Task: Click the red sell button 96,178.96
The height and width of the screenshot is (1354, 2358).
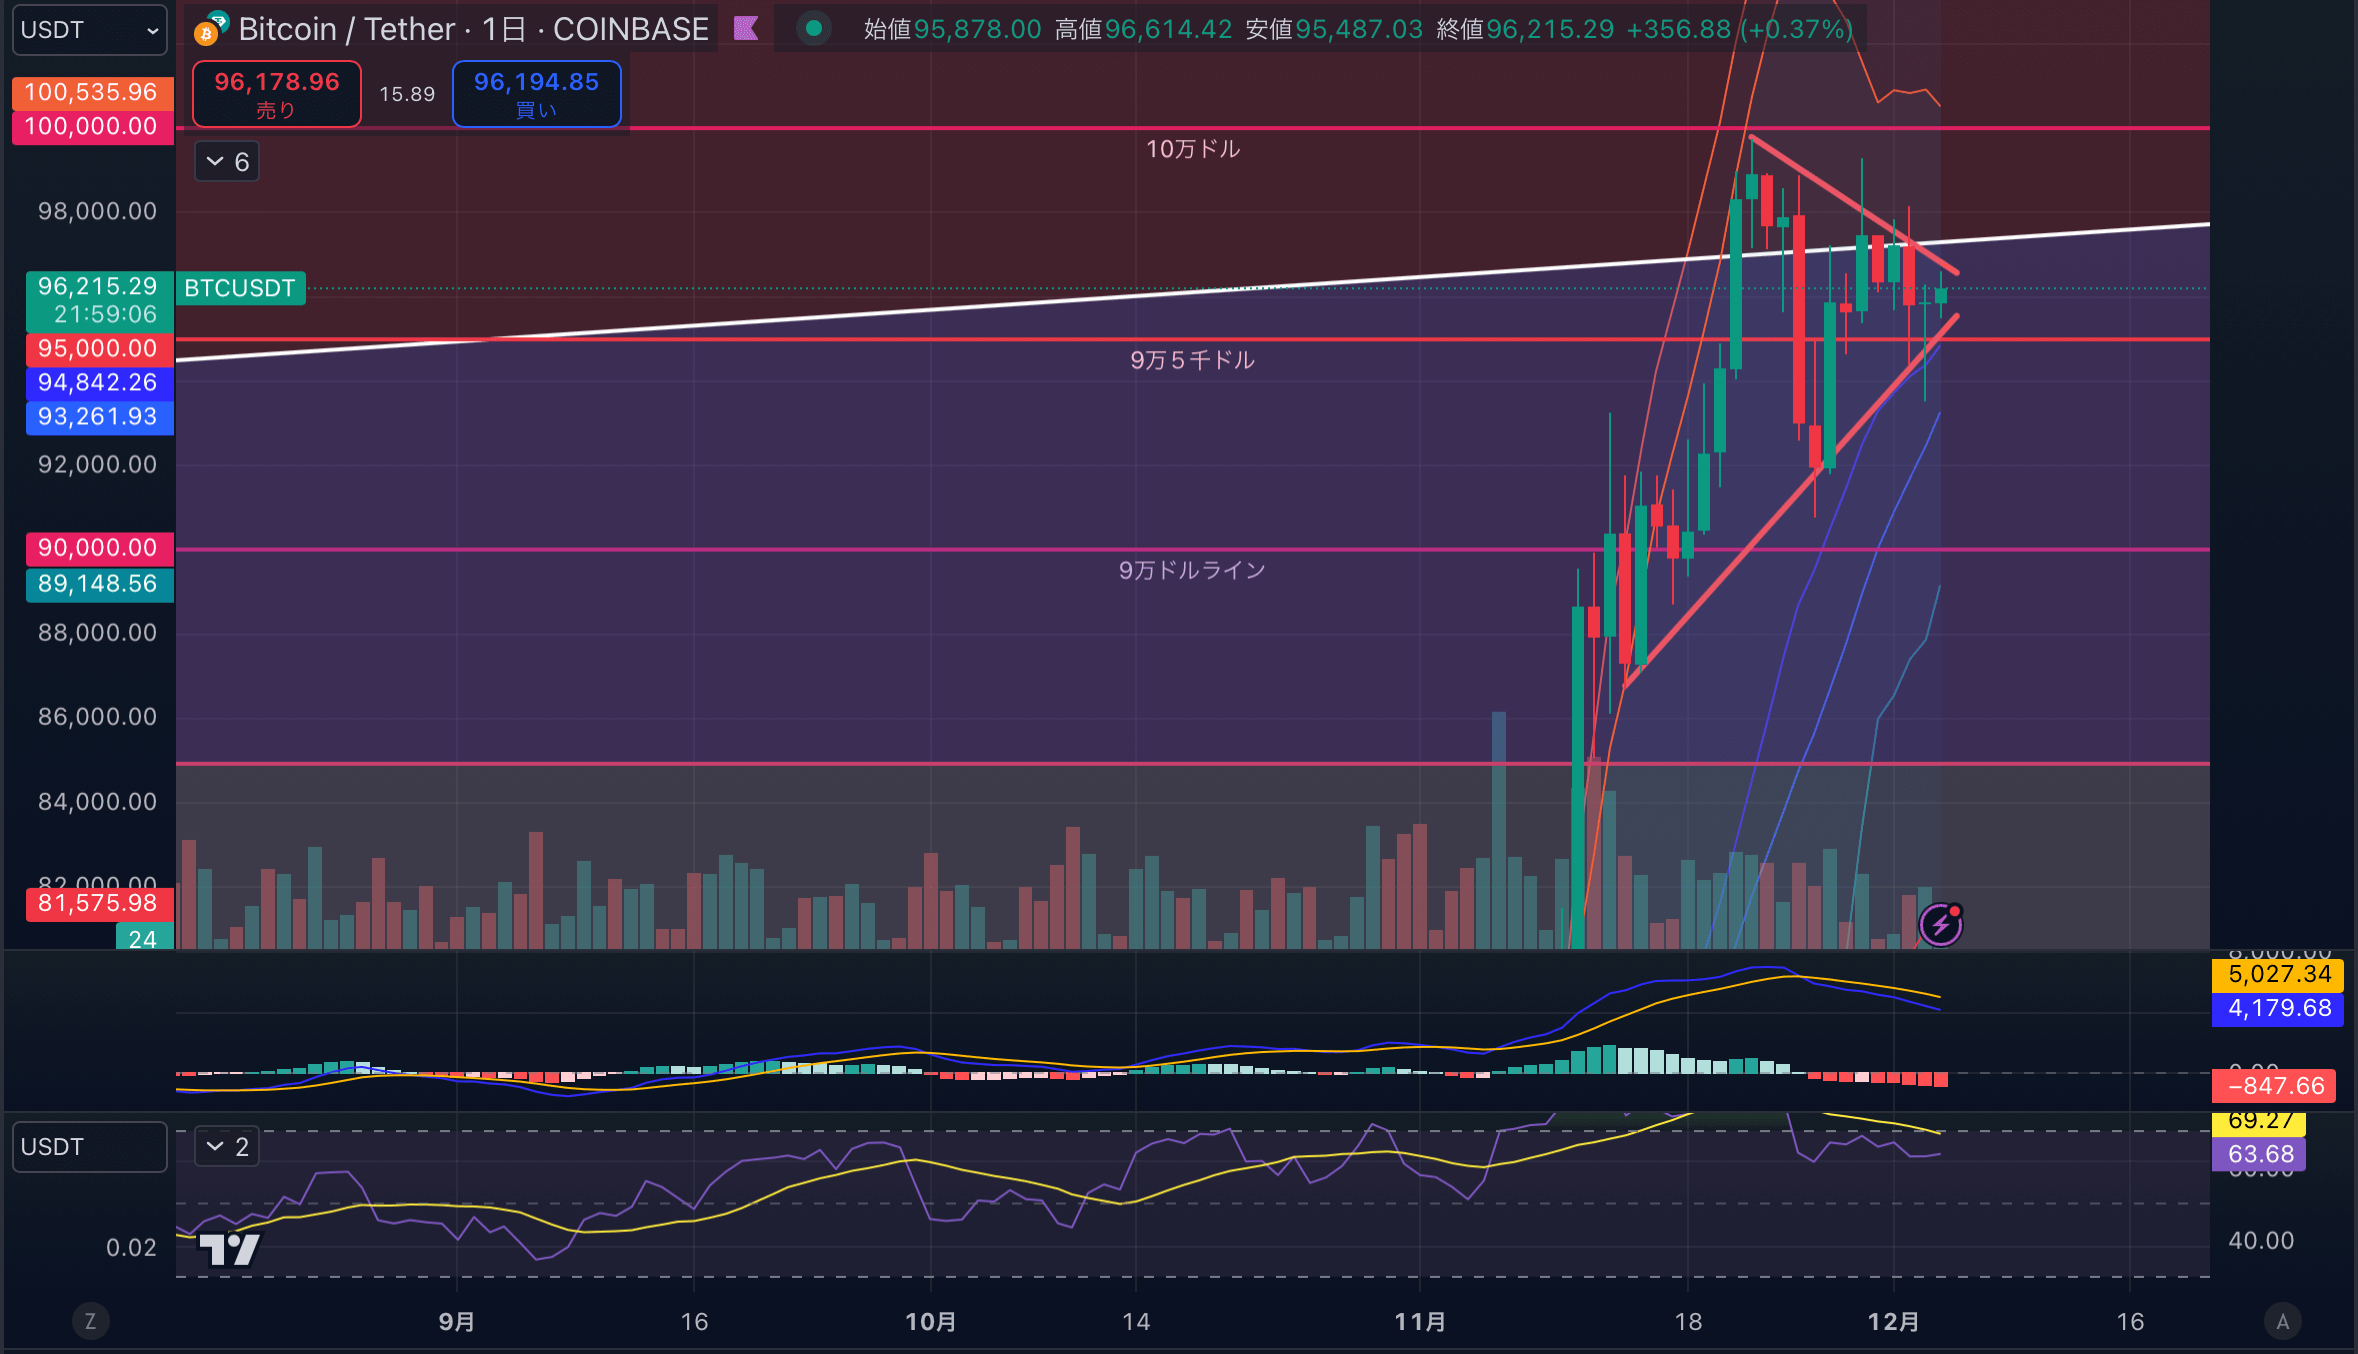Action: coord(277,94)
